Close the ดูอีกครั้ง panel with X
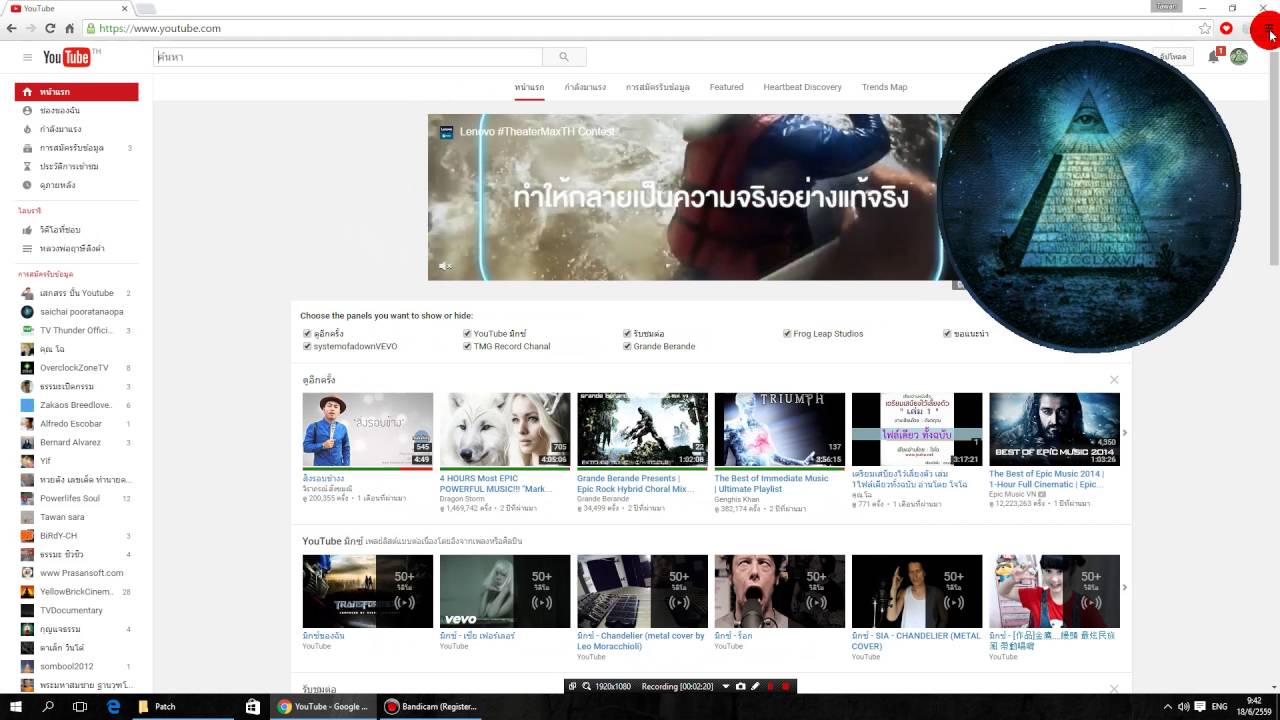This screenshot has width=1280, height=720. click(1114, 380)
